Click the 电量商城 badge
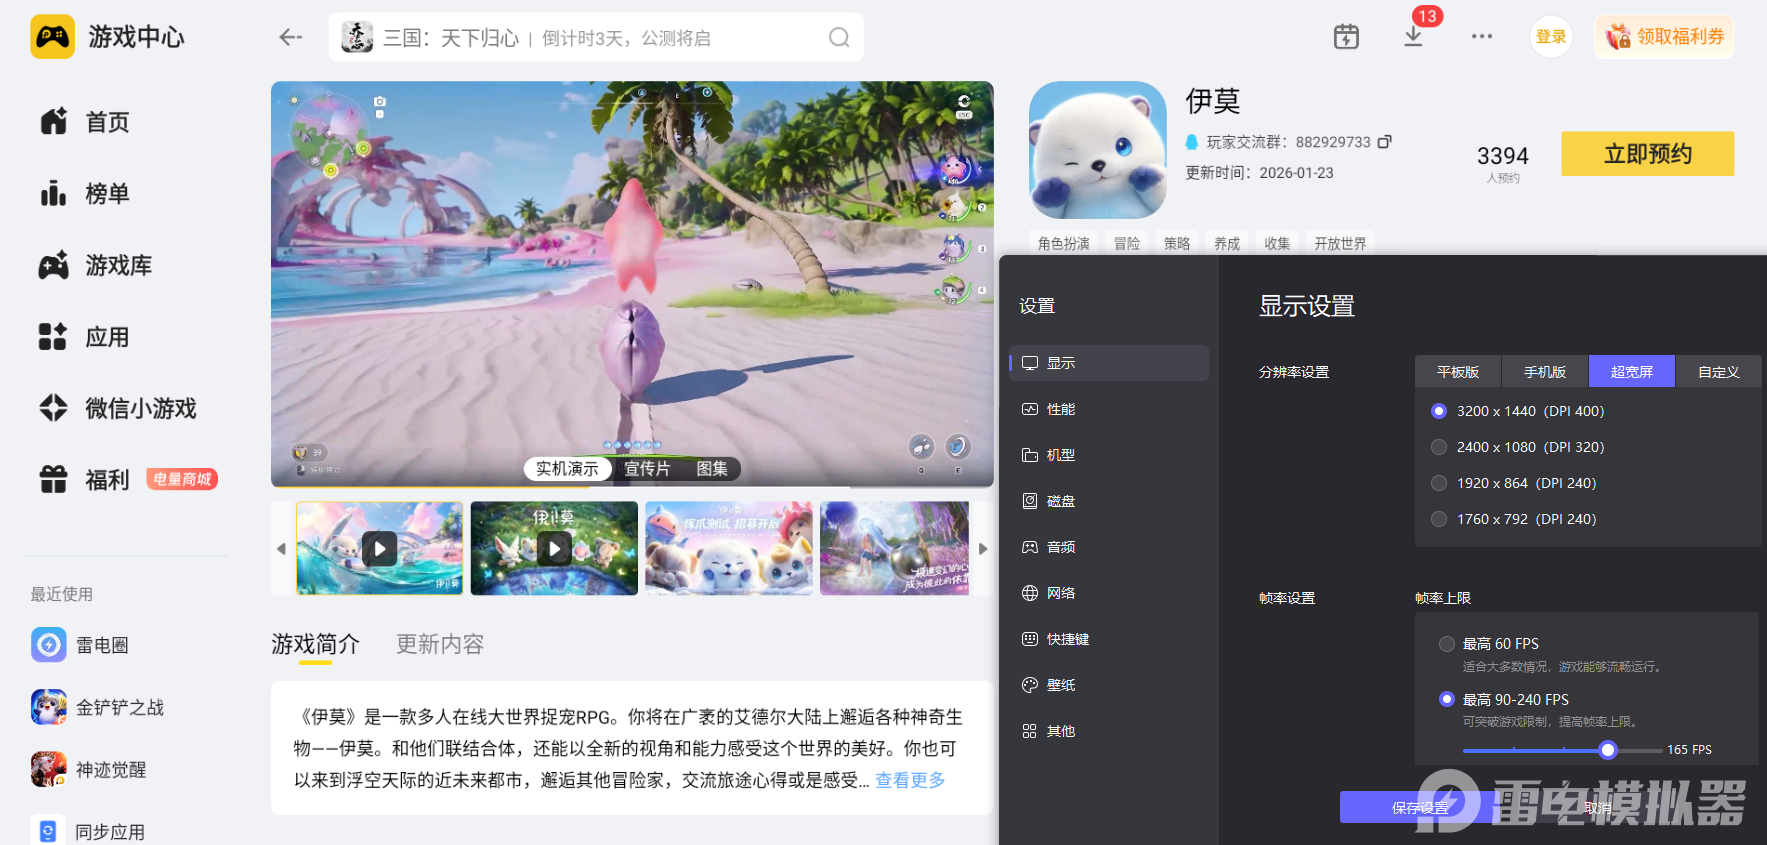This screenshot has height=845, width=1767. pos(182,479)
